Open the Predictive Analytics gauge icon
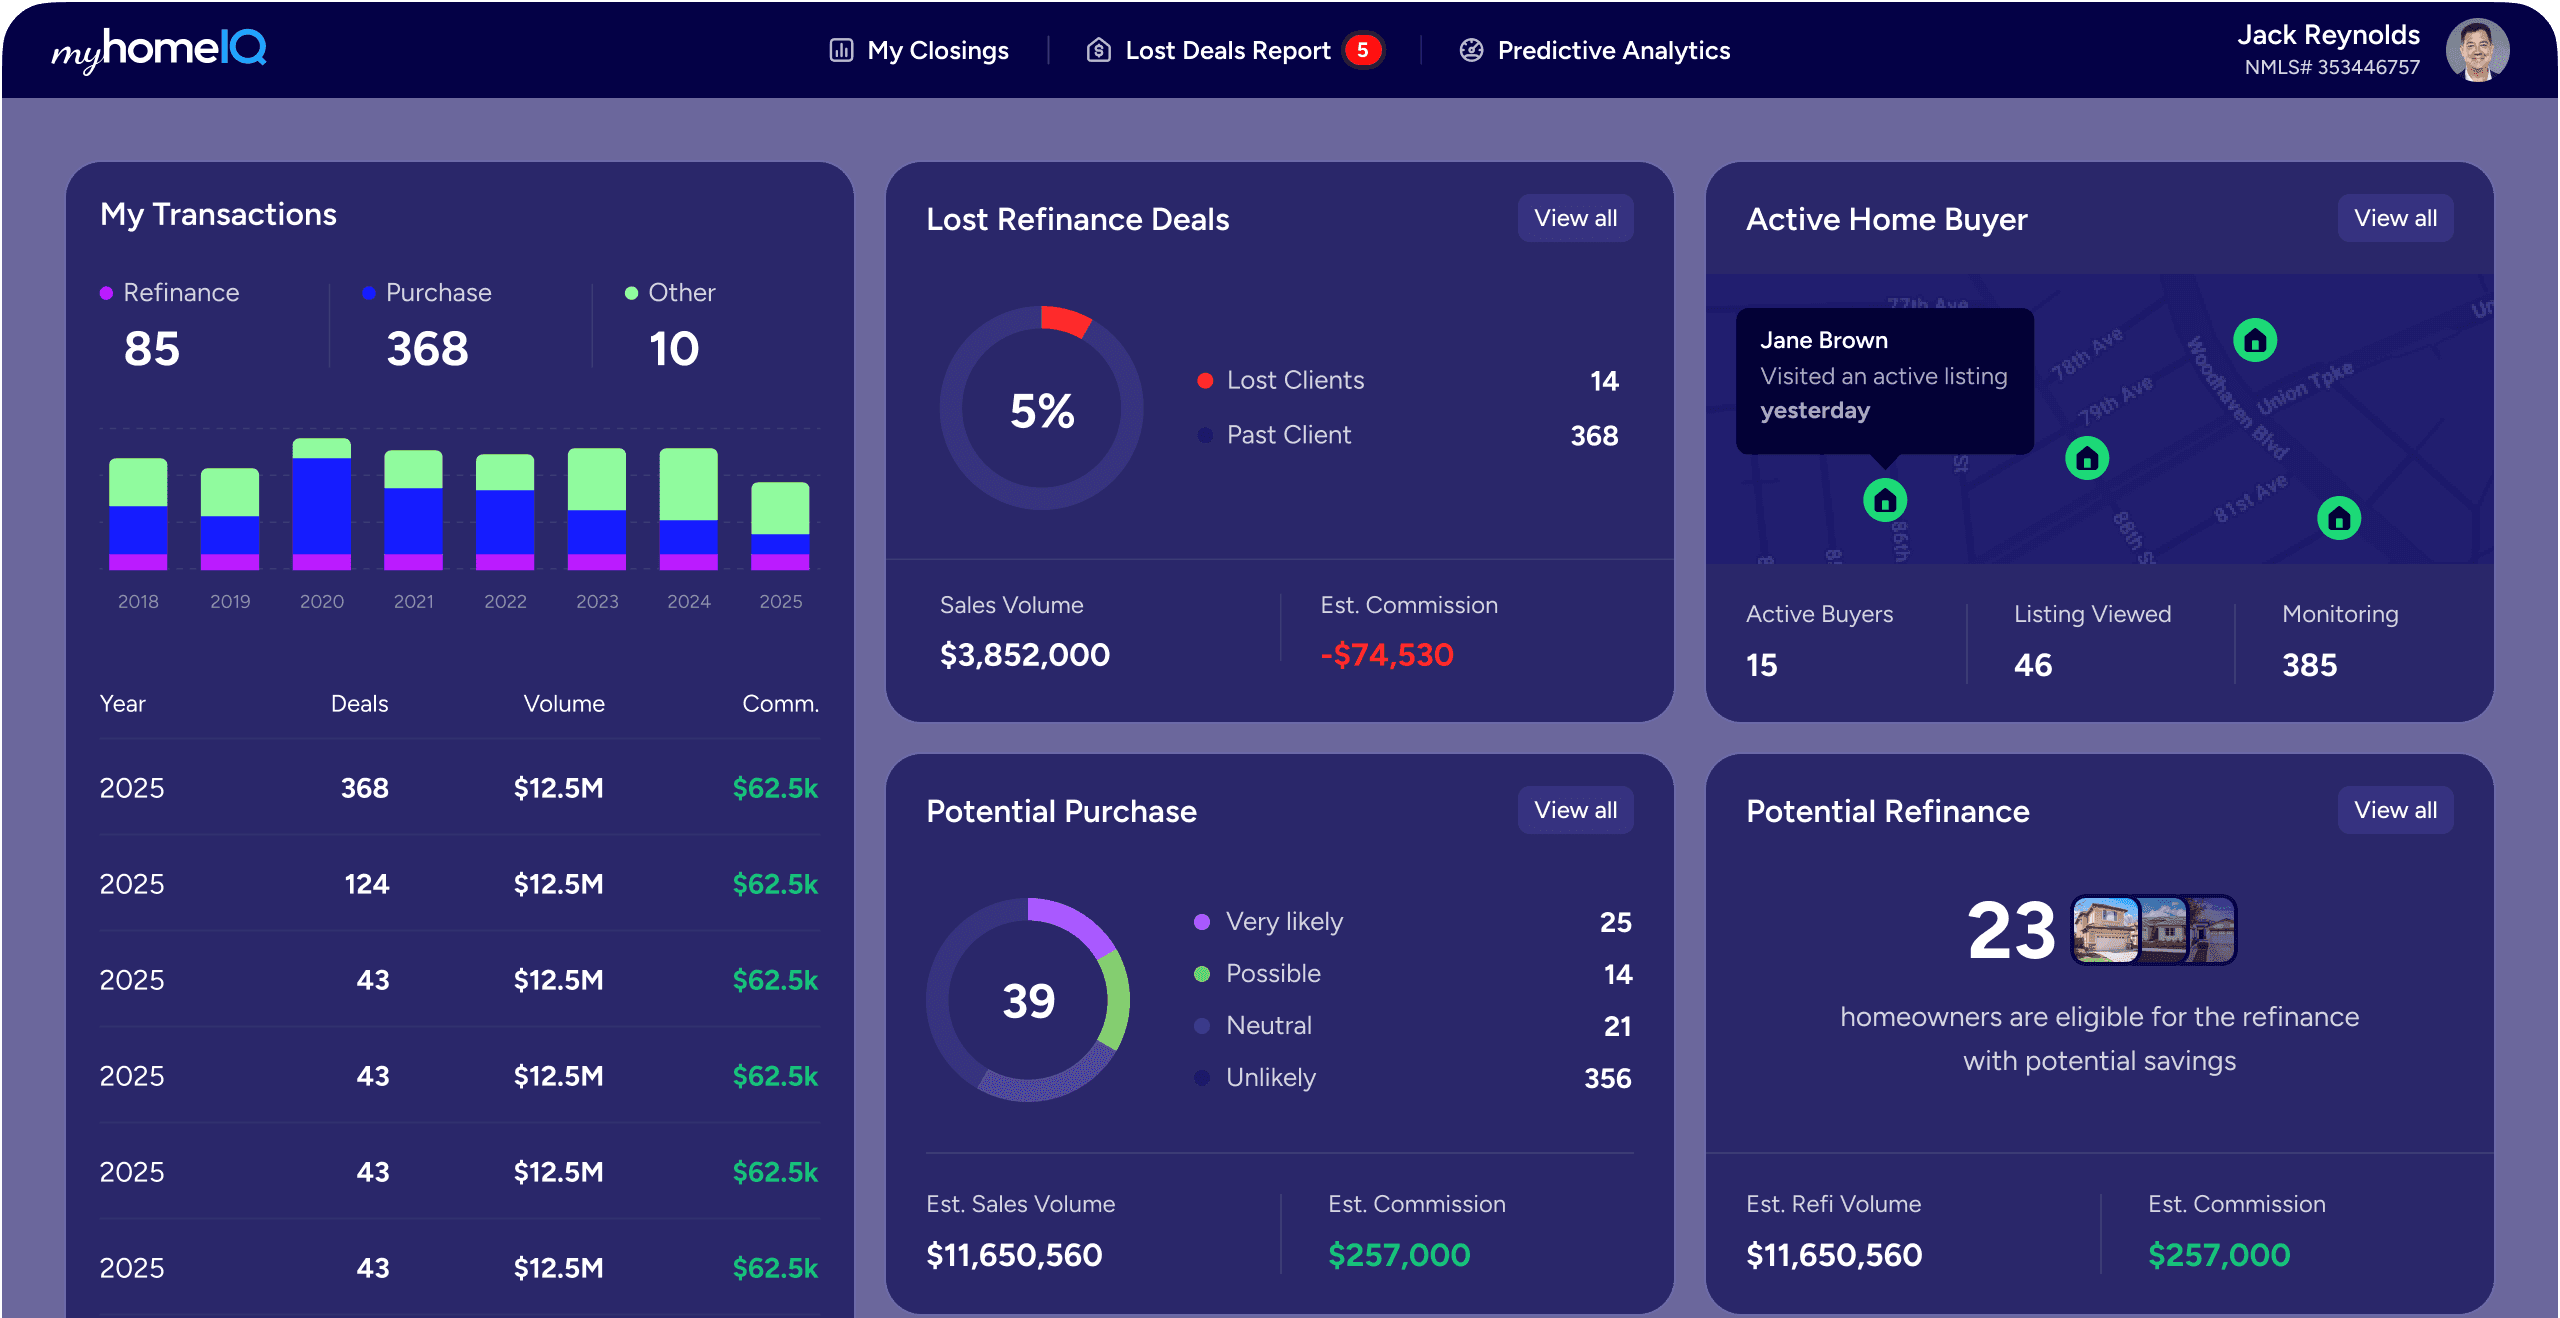 1470,49
